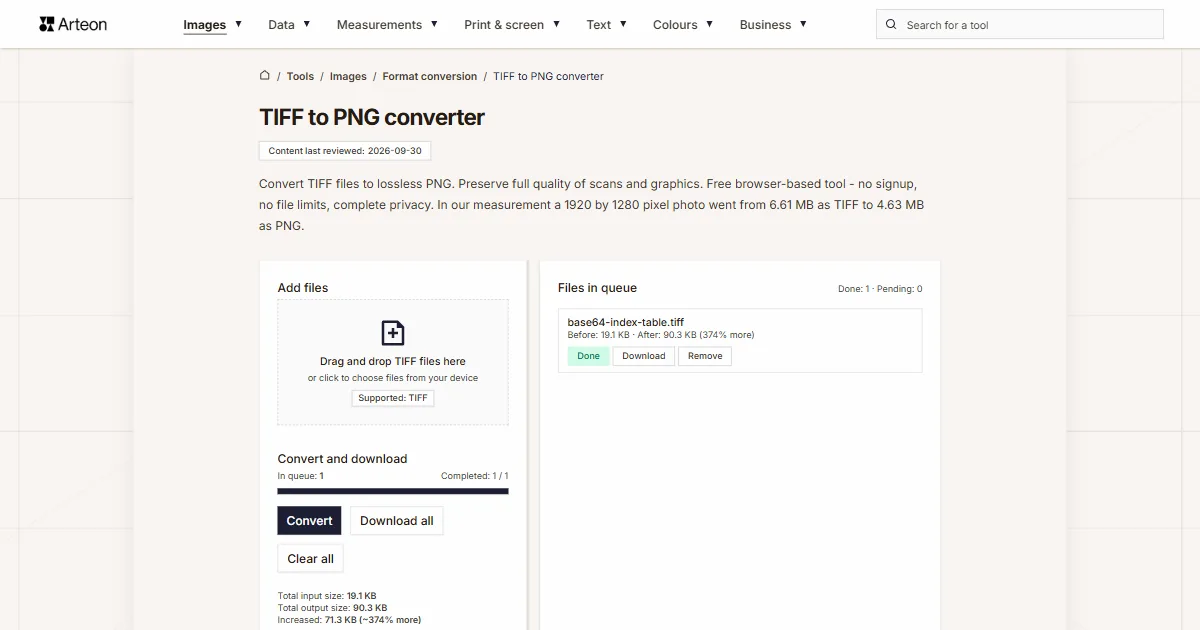Open the Print & screen menu
Screen dimensions: 1200x630
pos(504,25)
